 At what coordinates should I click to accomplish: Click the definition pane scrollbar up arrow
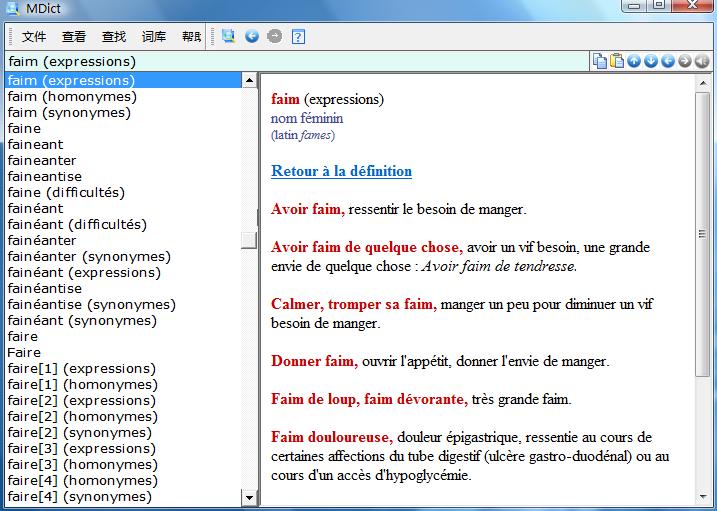pos(703,80)
